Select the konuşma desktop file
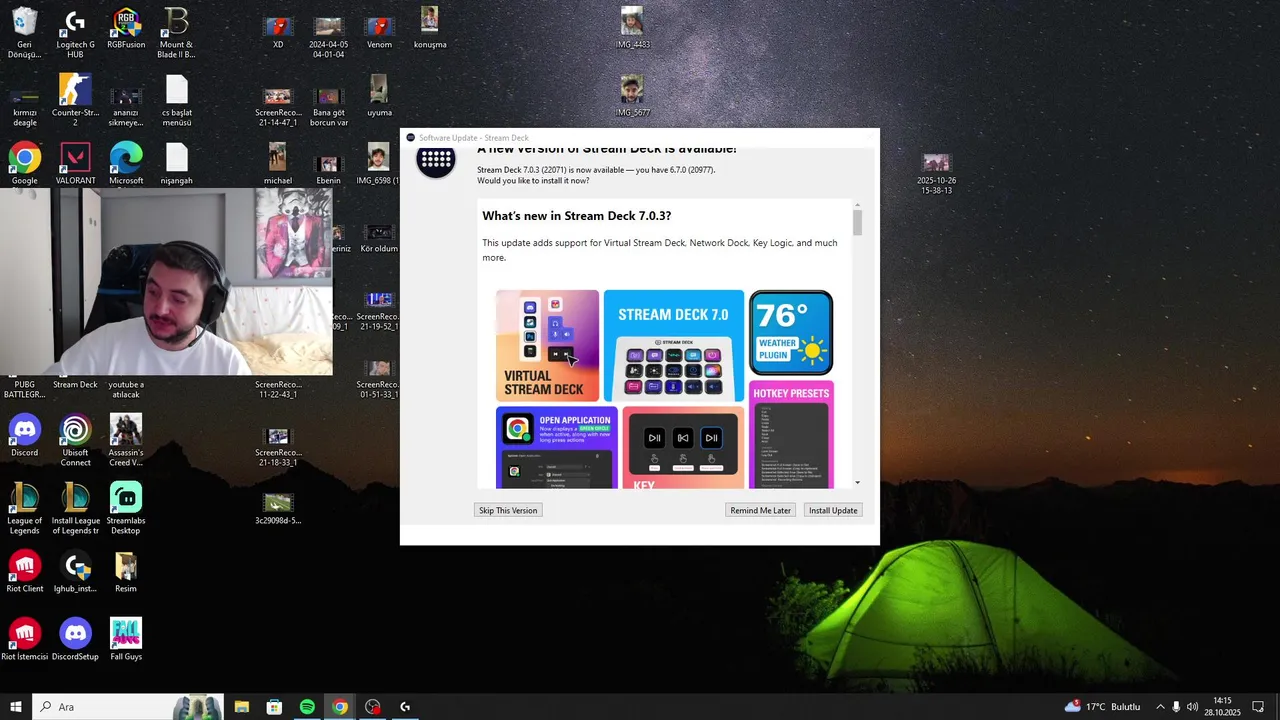Image resolution: width=1280 pixels, height=720 pixels. (430, 28)
